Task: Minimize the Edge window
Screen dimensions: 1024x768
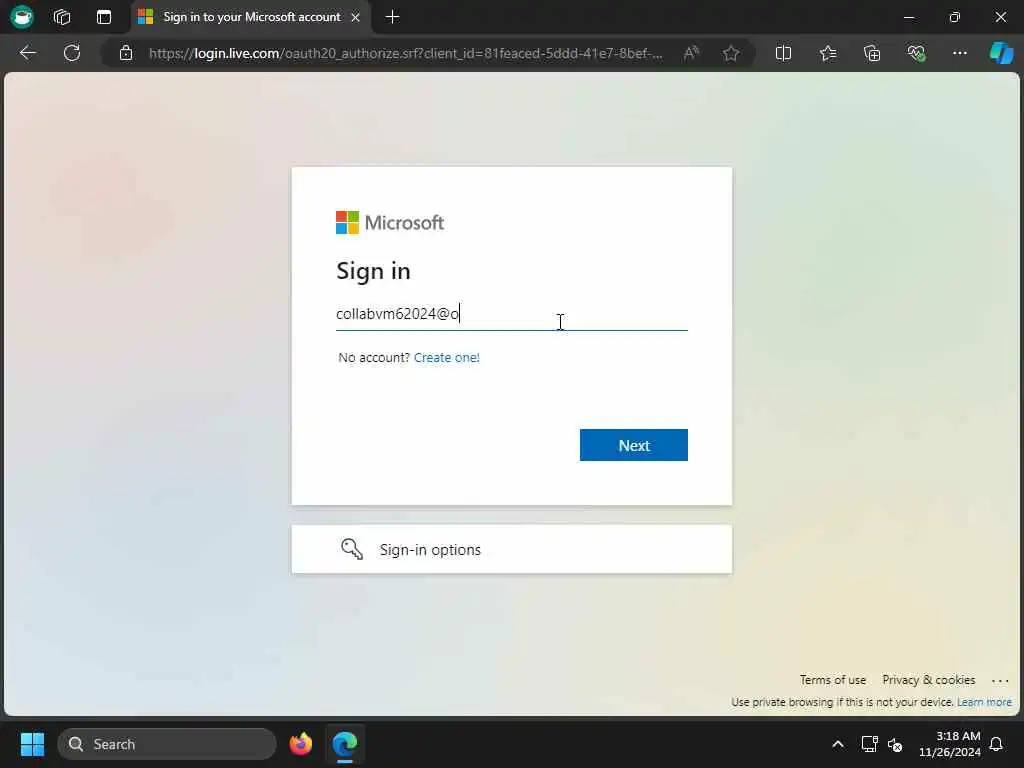Action: point(909,18)
